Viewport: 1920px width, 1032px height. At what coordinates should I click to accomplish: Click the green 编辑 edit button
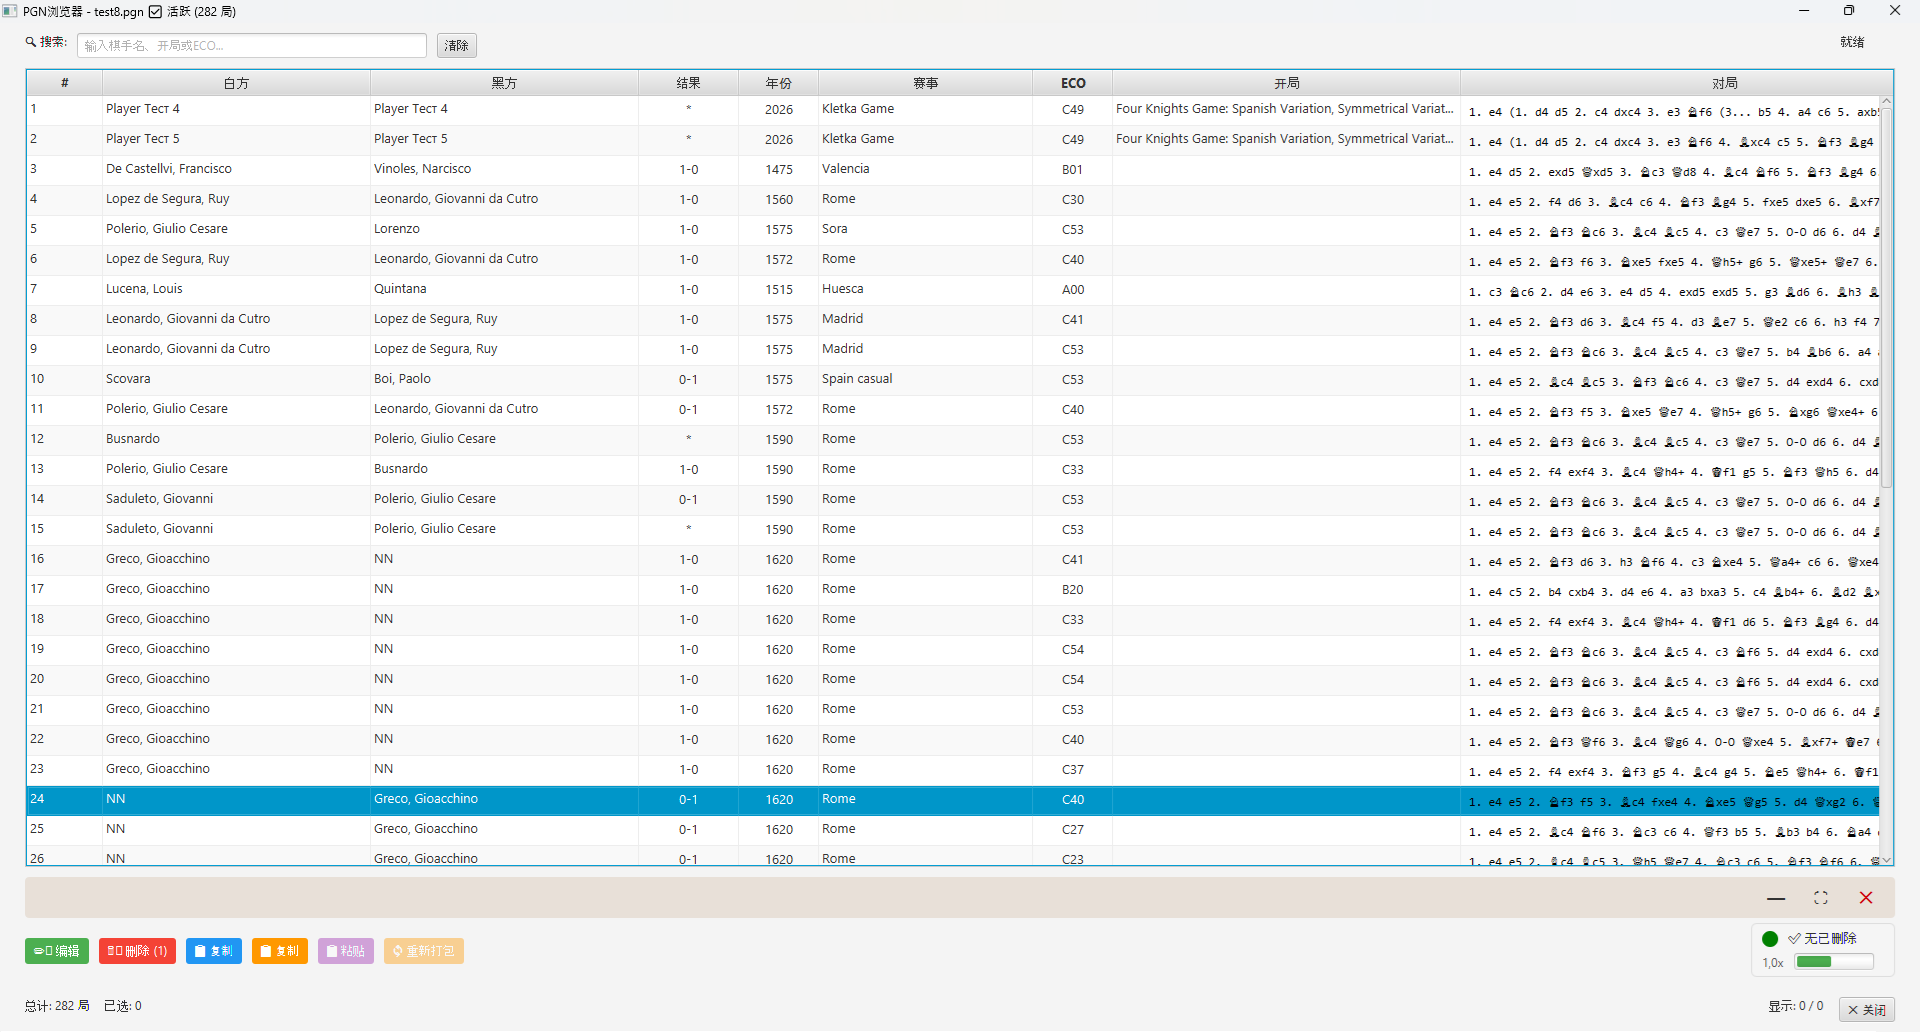coord(57,951)
